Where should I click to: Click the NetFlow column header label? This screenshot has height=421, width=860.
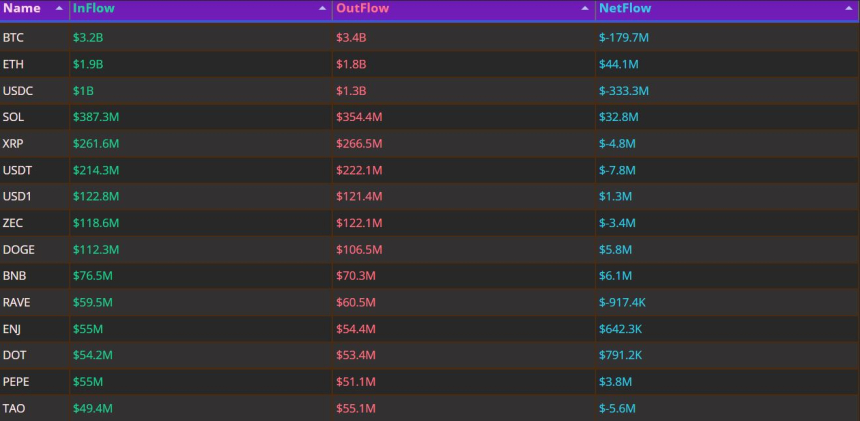click(x=625, y=8)
